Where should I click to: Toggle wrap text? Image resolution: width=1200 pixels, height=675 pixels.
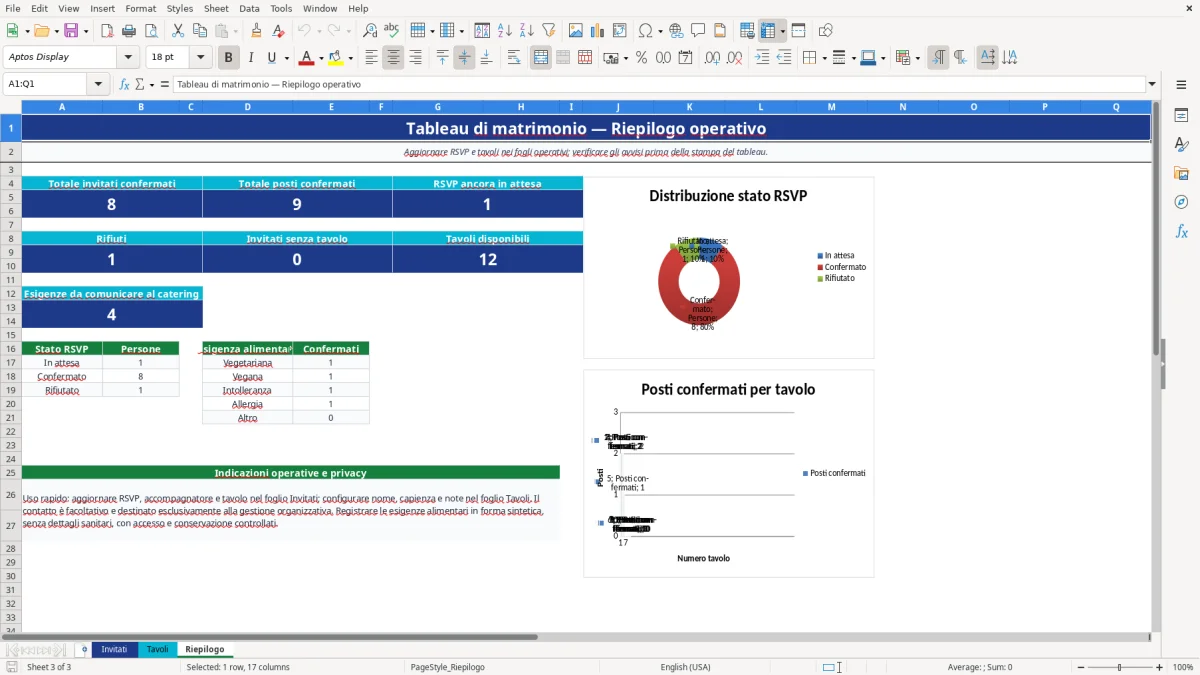coord(514,58)
